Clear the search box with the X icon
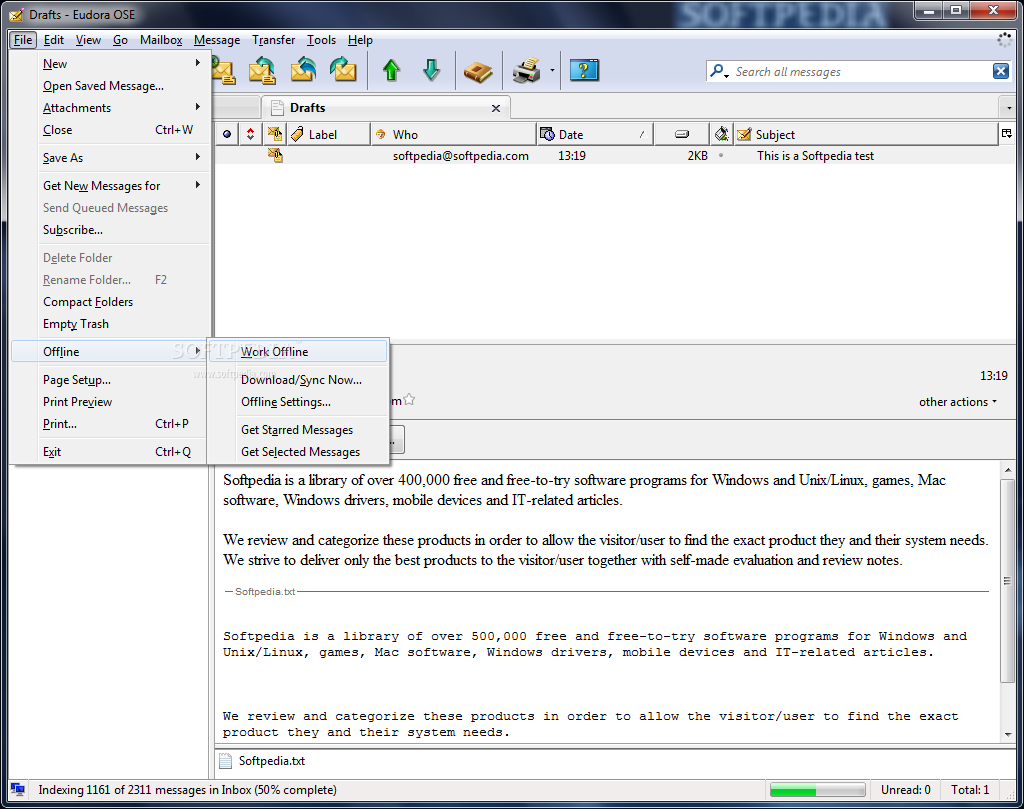Image resolution: width=1024 pixels, height=809 pixels. (1000, 71)
